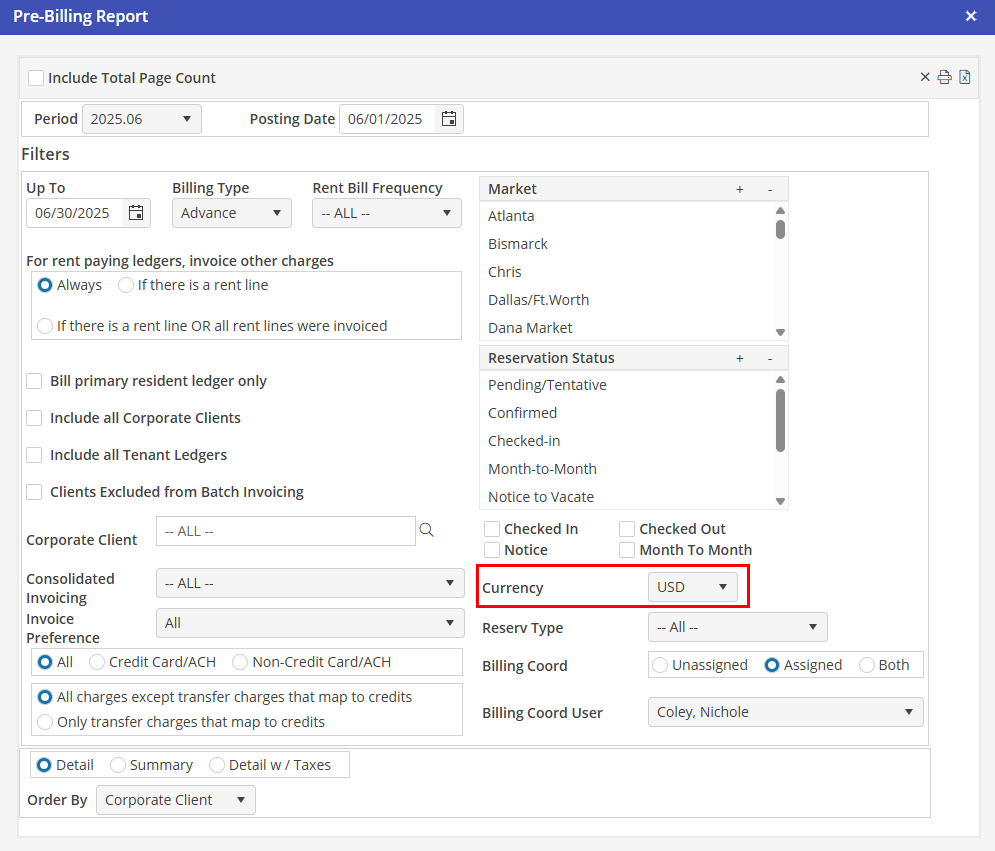Clear reservation status selection with minus
995x851 pixels.
769,358
